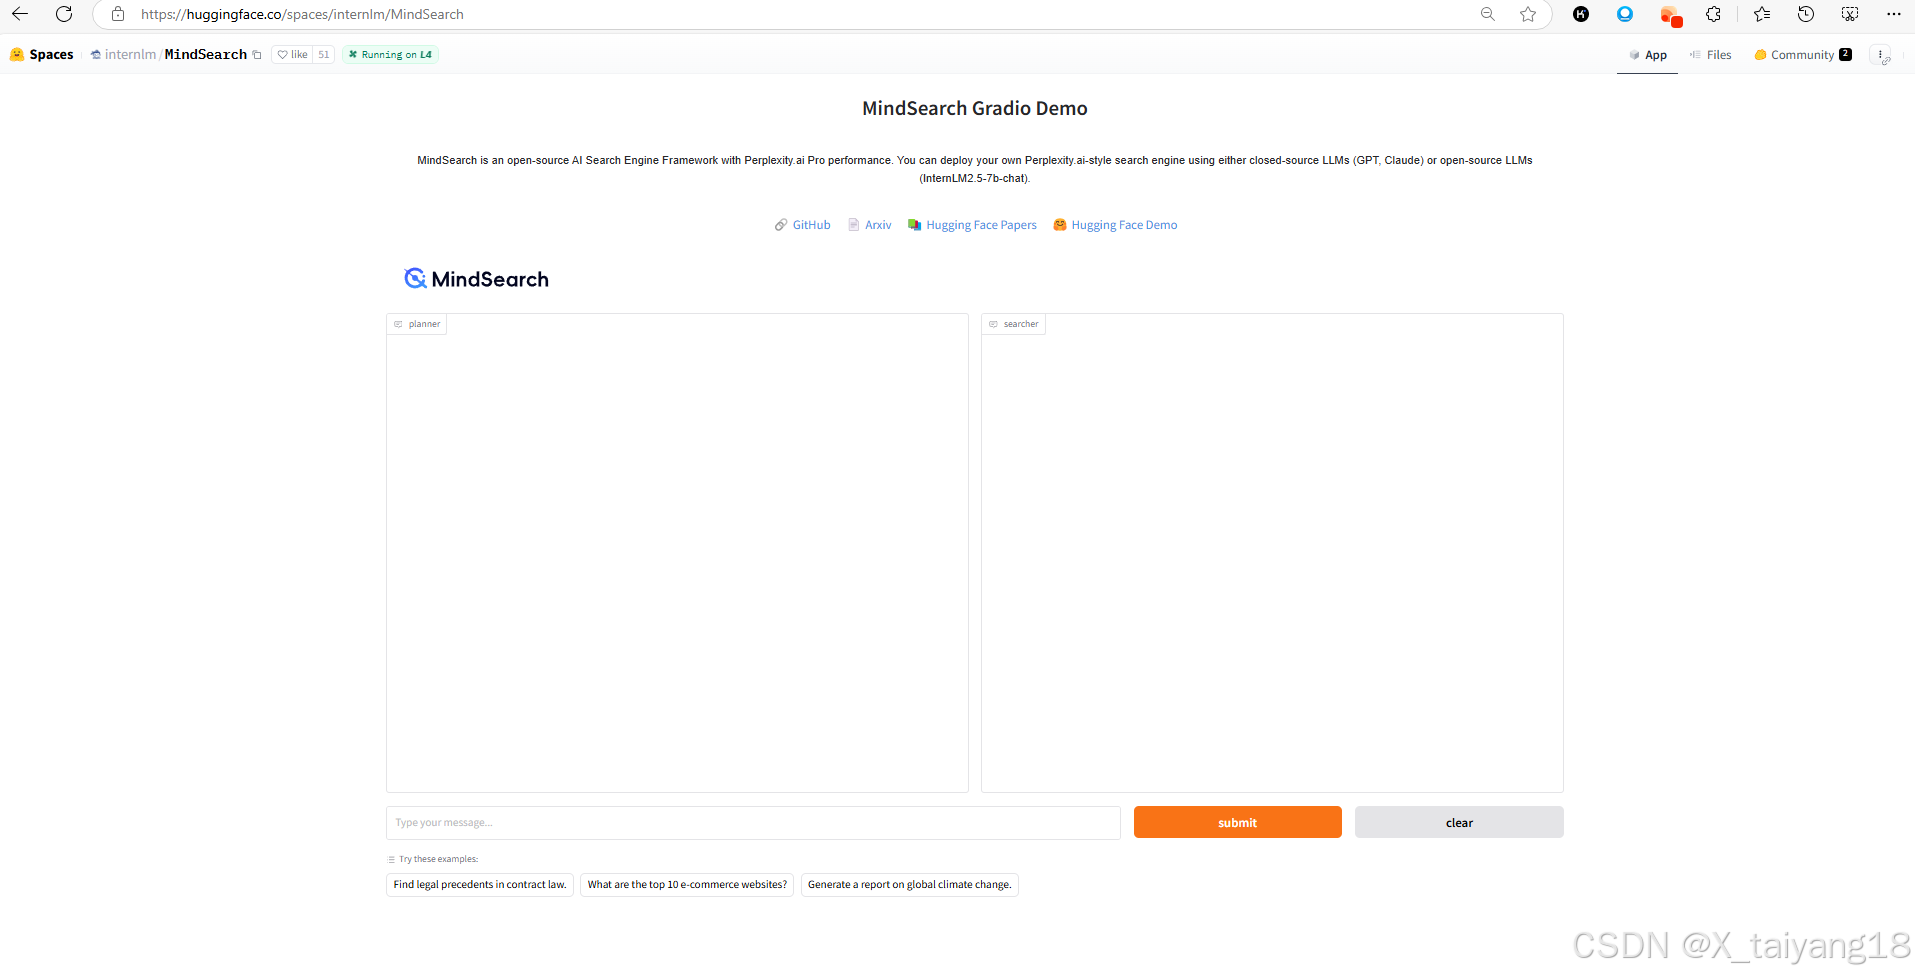Open the space three-dot options menu

coord(1881,55)
